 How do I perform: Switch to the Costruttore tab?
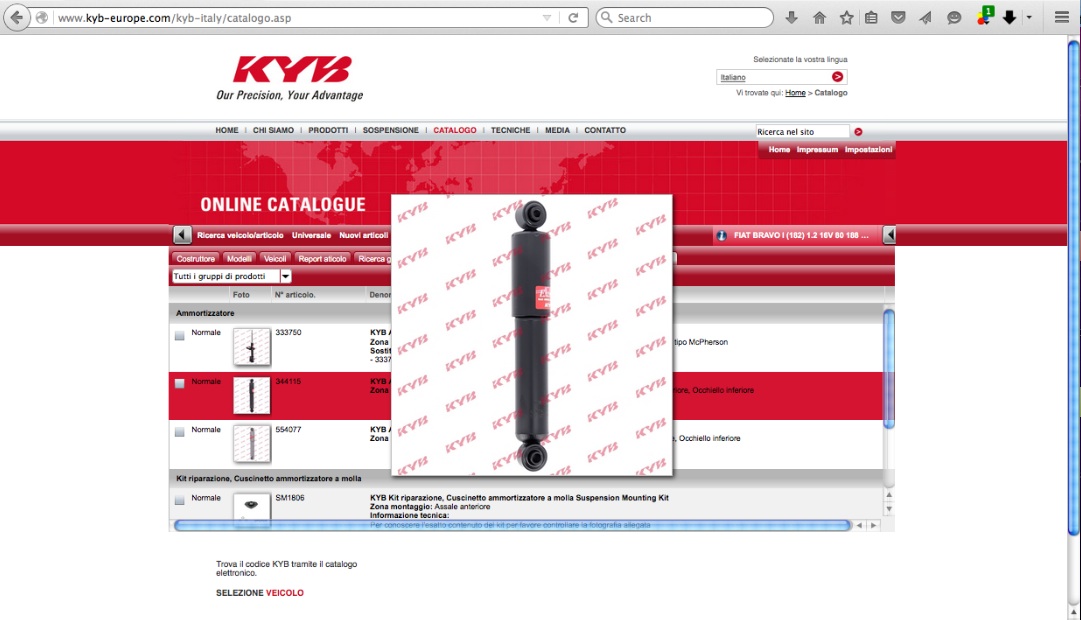coord(195,259)
